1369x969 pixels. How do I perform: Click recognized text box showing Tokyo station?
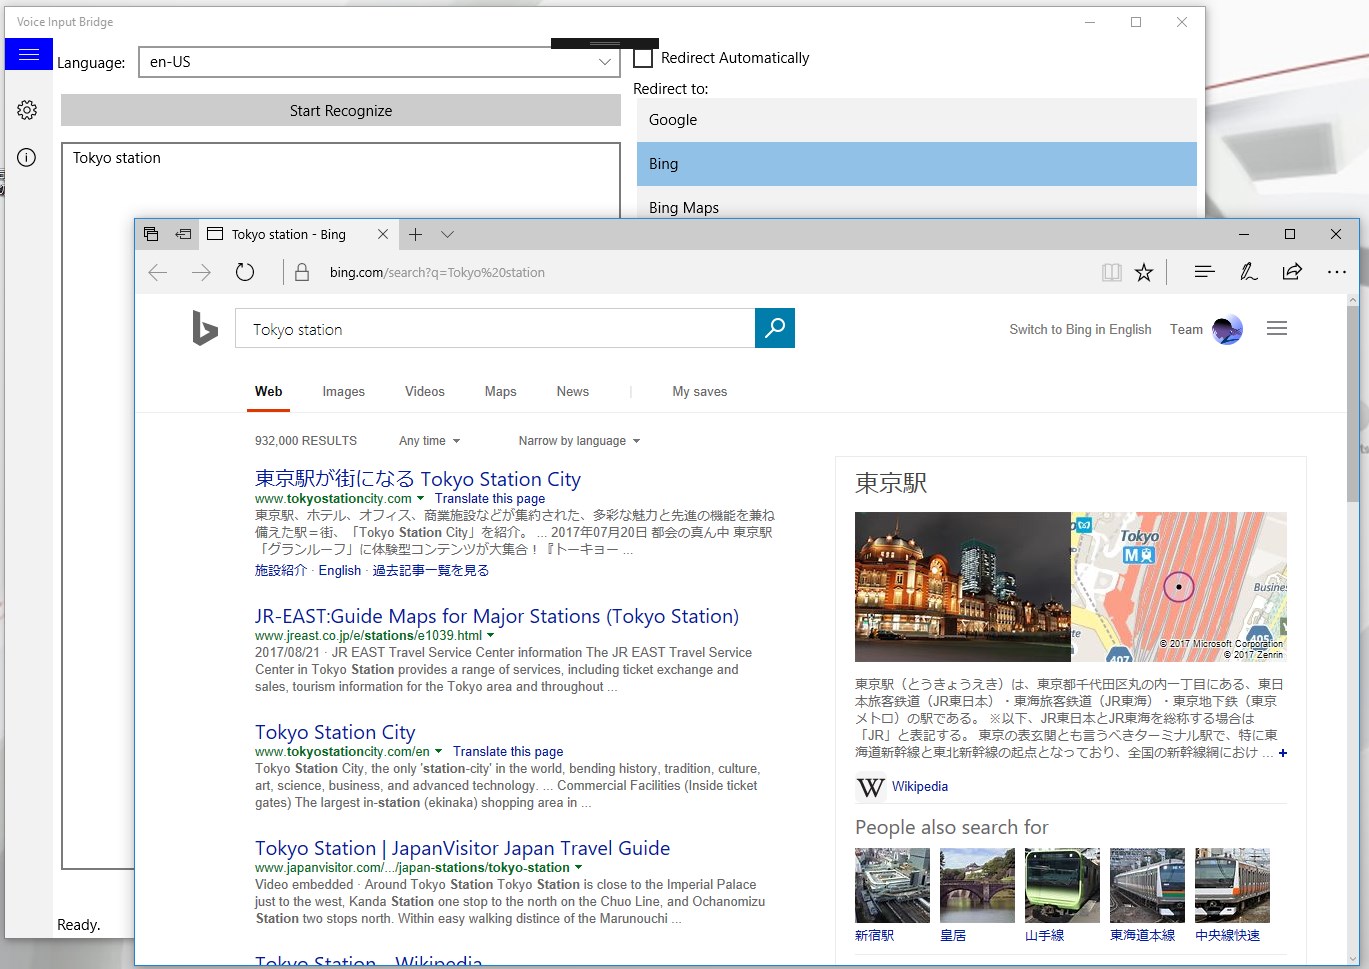pyautogui.click(x=341, y=506)
